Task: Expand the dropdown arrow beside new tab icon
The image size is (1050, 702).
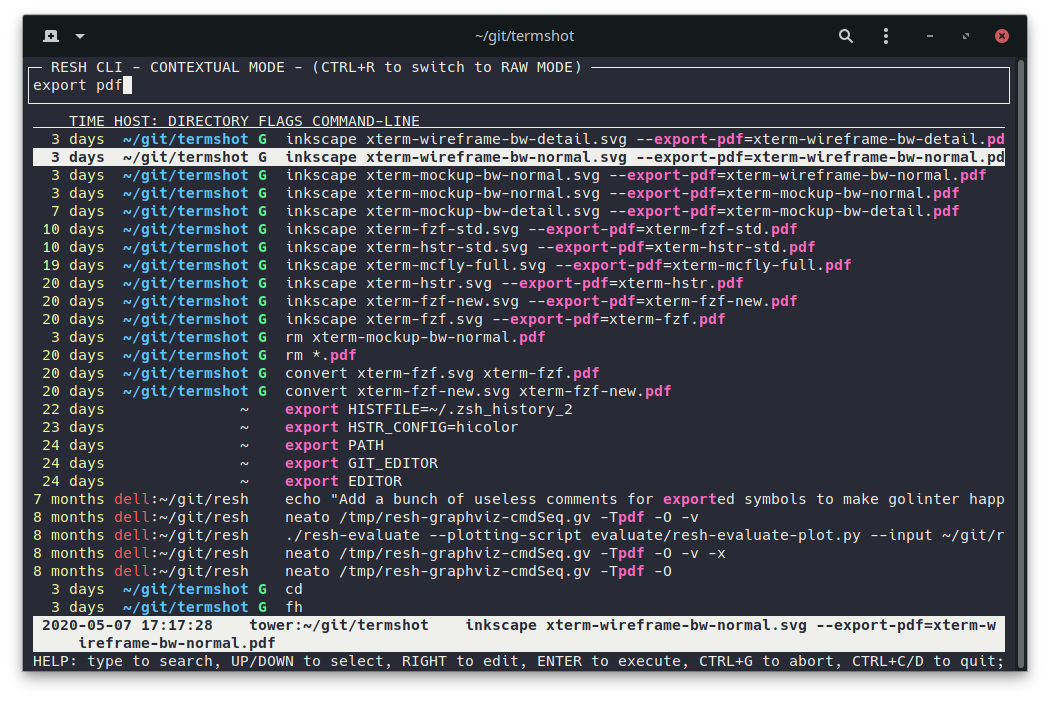Action: click(80, 36)
